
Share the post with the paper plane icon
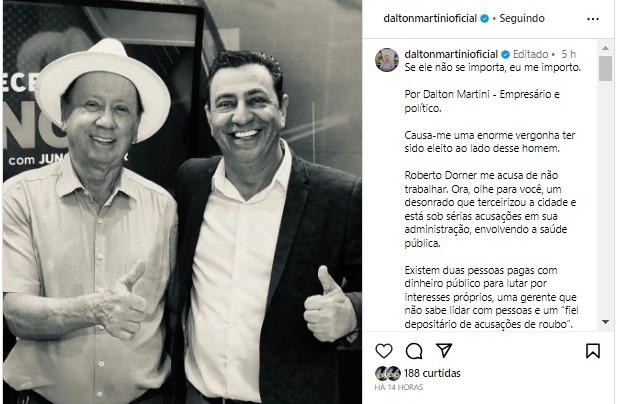[444, 350]
